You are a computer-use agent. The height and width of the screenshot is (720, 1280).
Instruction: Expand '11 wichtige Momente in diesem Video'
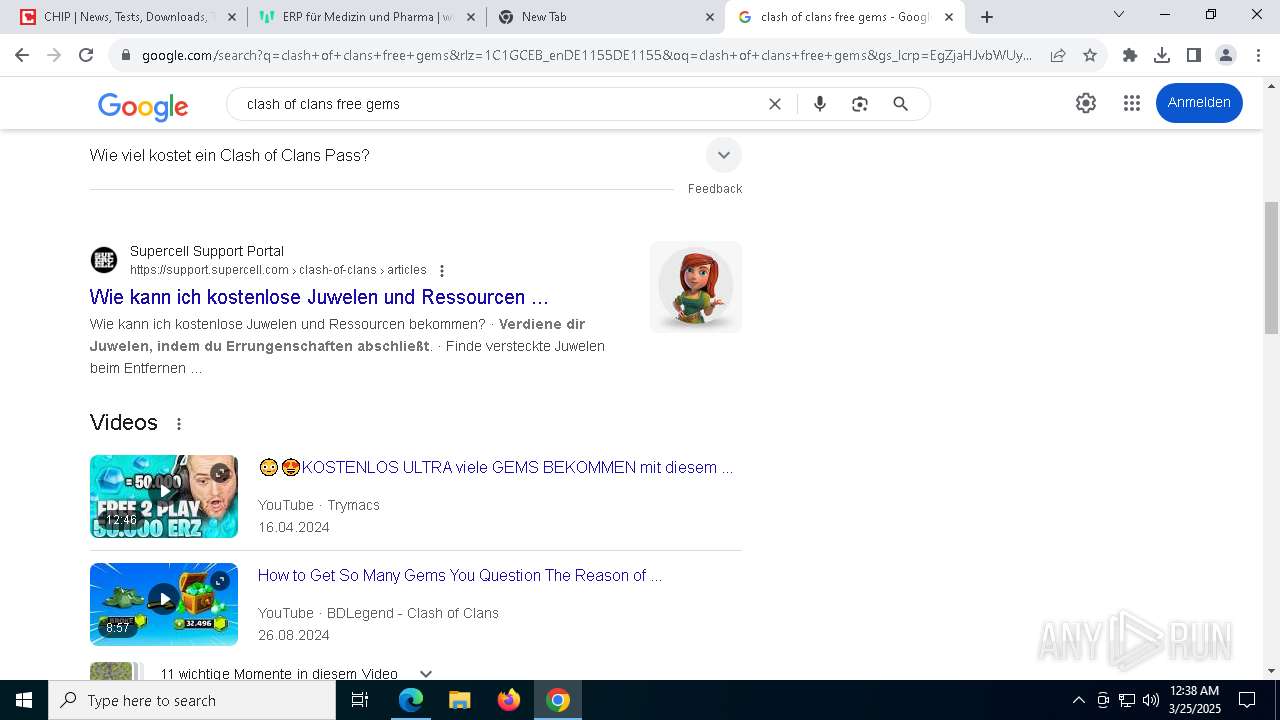pyautogui.click(x=426, y=674)
